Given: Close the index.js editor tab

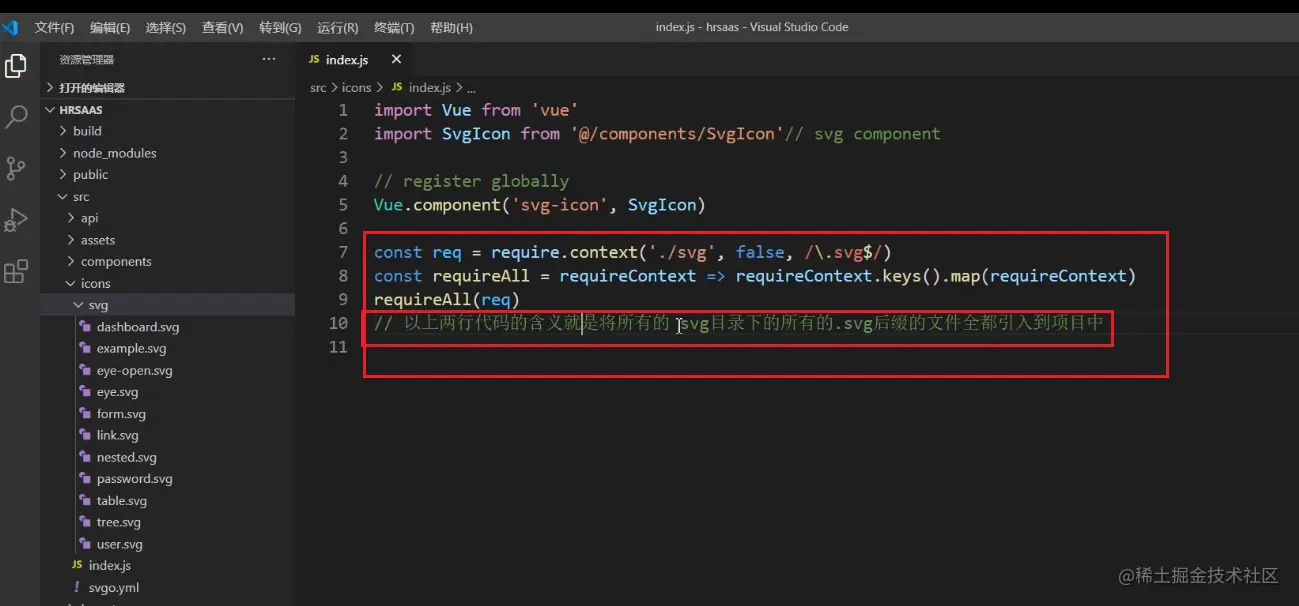Looking at the screenshot, I should (x=396, y=60).
